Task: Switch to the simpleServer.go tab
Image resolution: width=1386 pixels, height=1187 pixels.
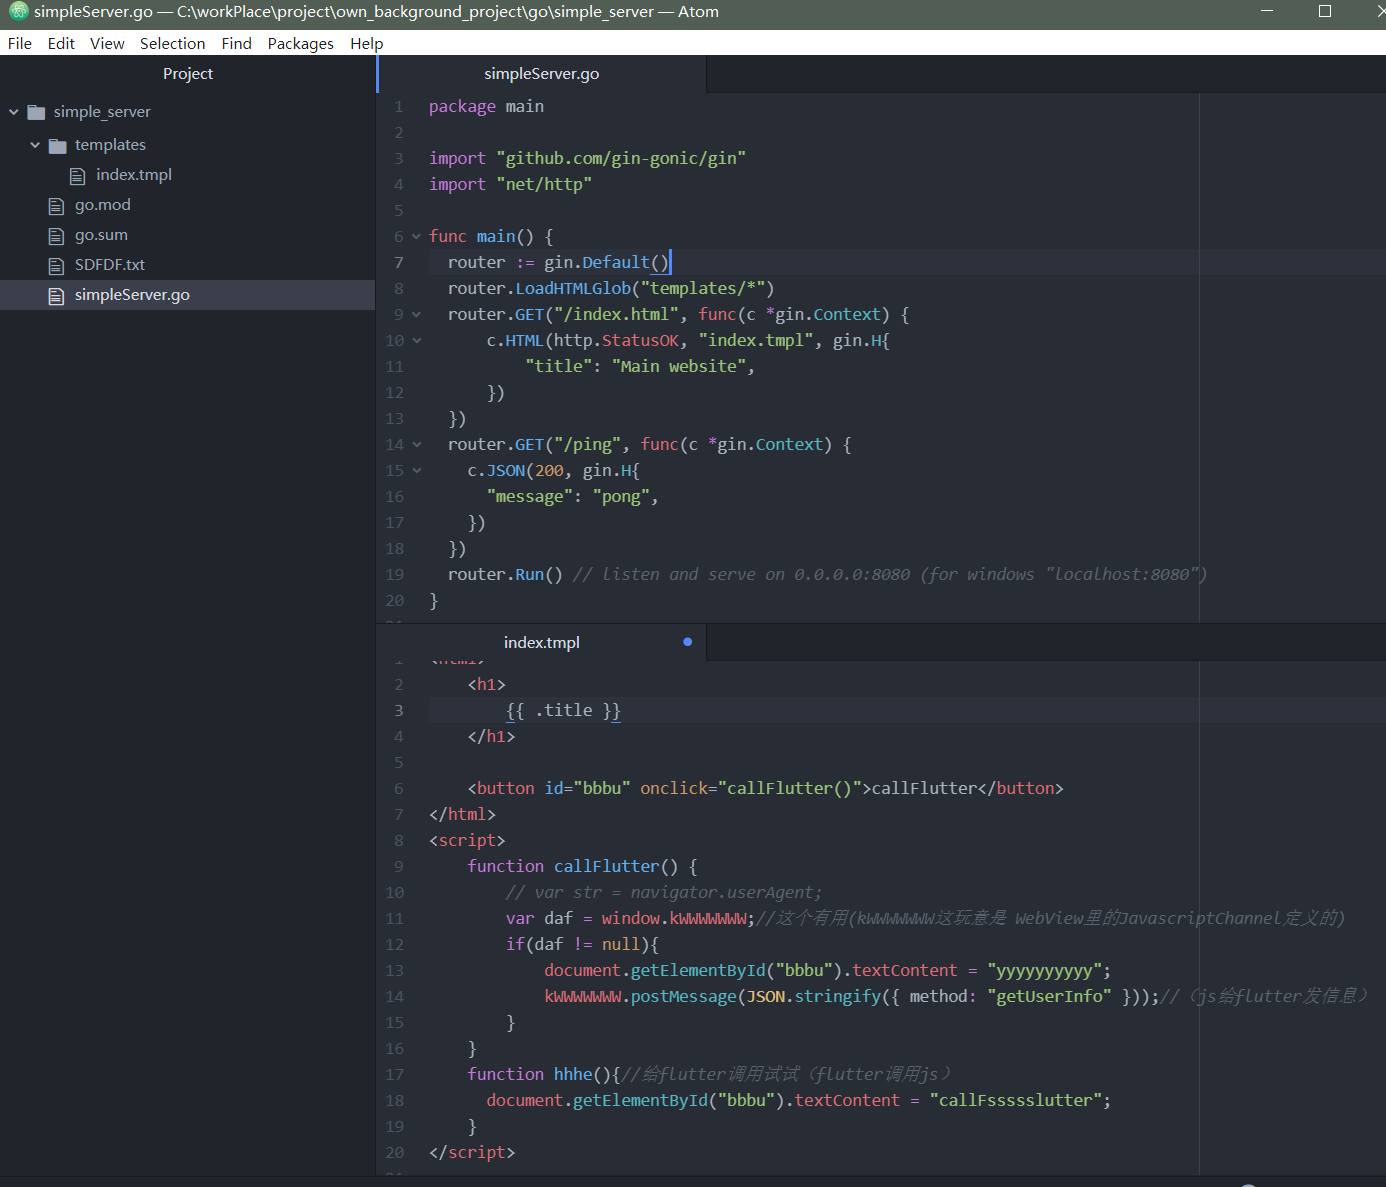Action: 542,74
